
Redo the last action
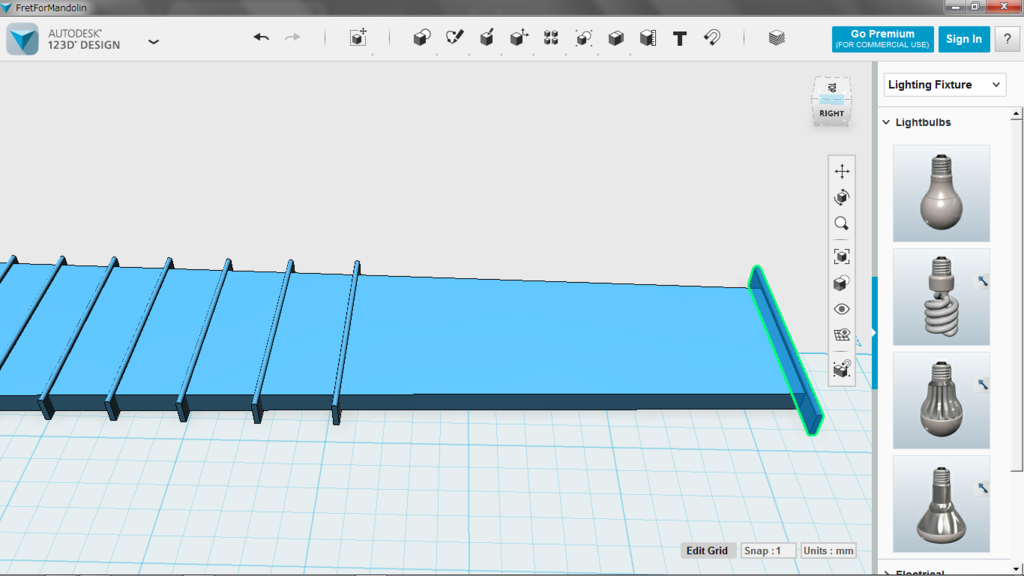(x=293, y=38)
